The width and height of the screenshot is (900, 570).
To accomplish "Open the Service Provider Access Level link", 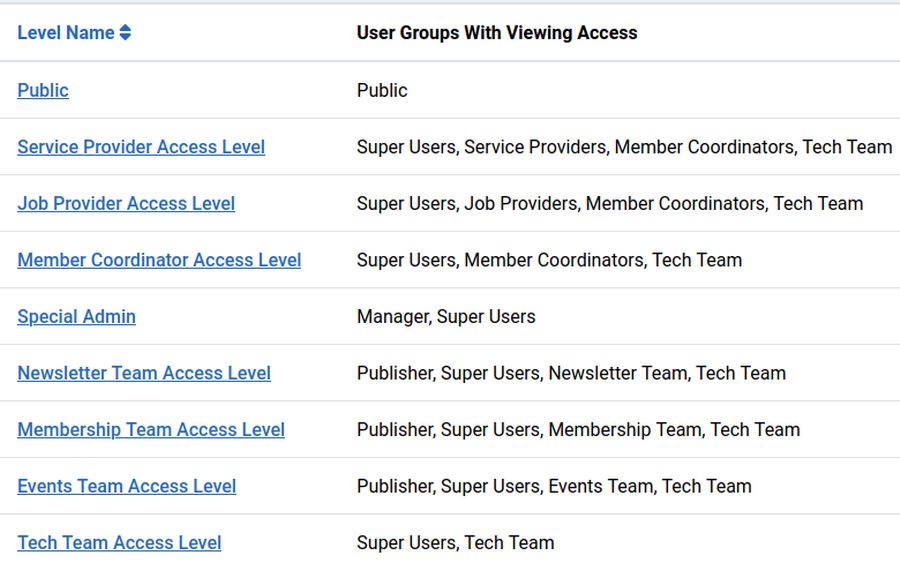I will point(141,147).
